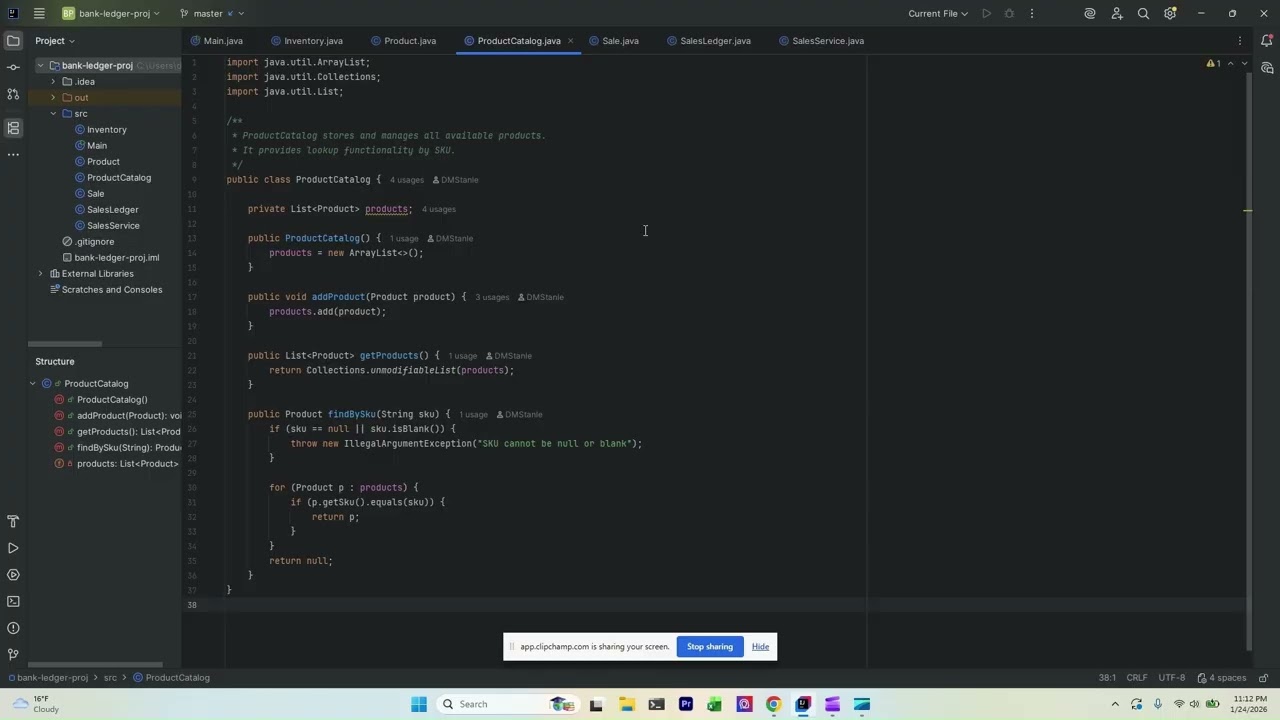Collapse ProductCatalog in Structure panel

[33, 383]
